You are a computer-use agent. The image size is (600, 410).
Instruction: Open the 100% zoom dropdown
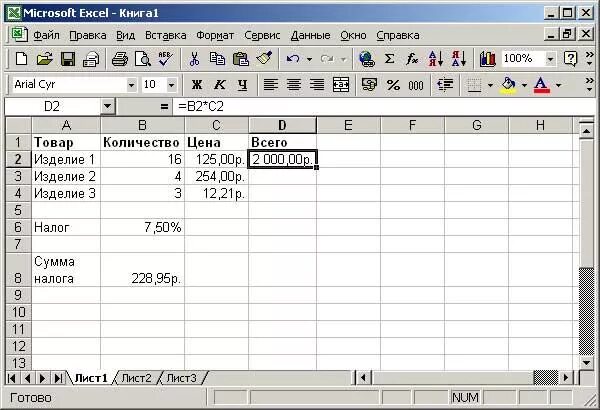pyautogui.click(x=550, y=59)
